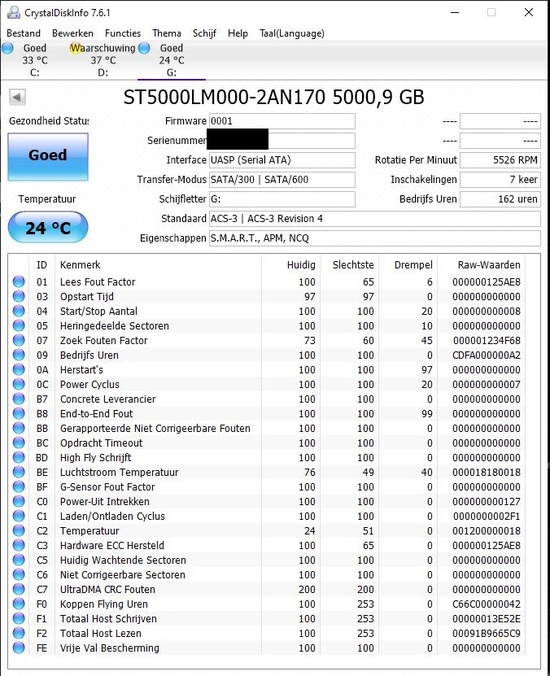Click the Standaard field ACS-3 Revision 4

(x=375, y=219)
